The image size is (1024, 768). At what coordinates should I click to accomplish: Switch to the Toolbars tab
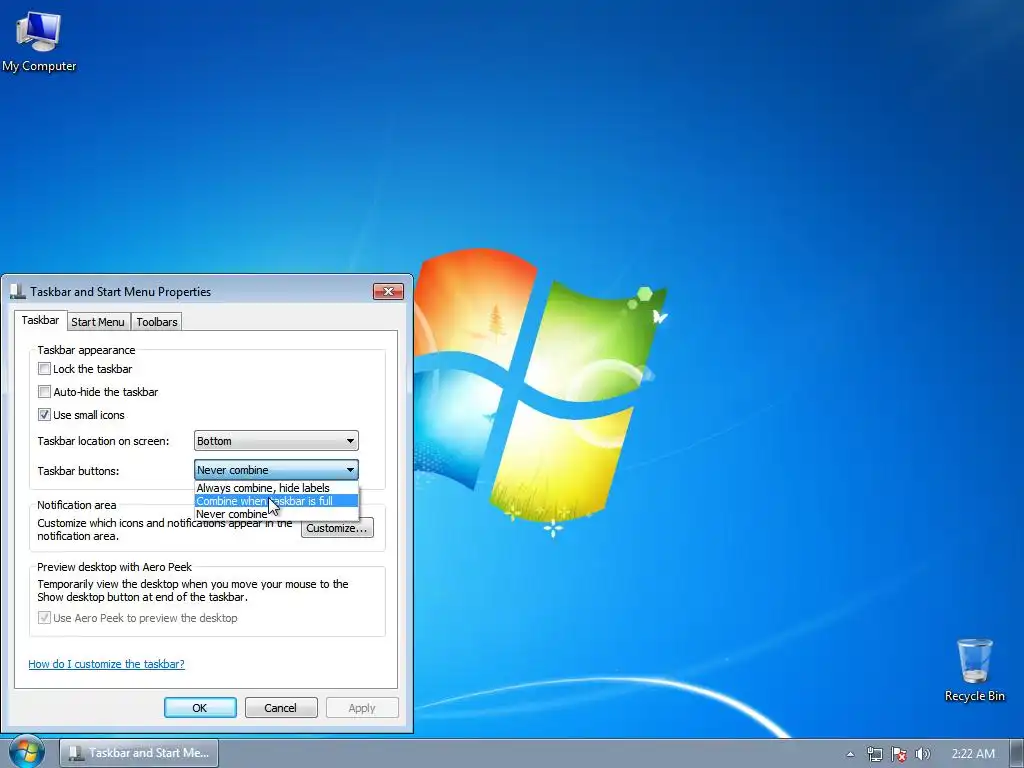pyautogui.click(x=157, y=322)
